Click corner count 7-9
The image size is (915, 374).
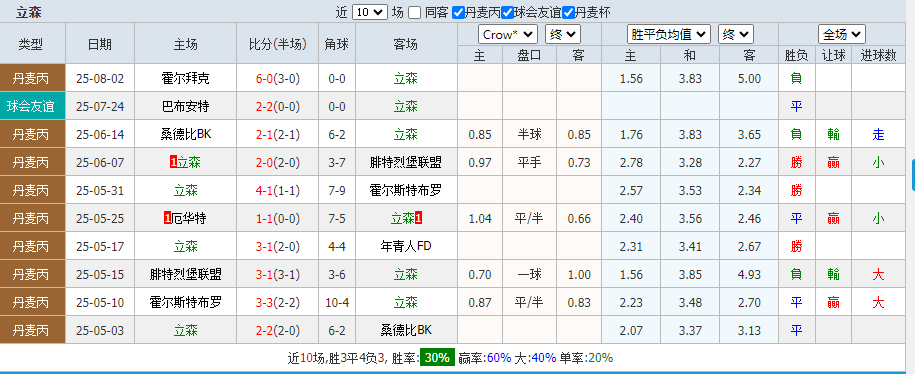(x=337, y=190)
